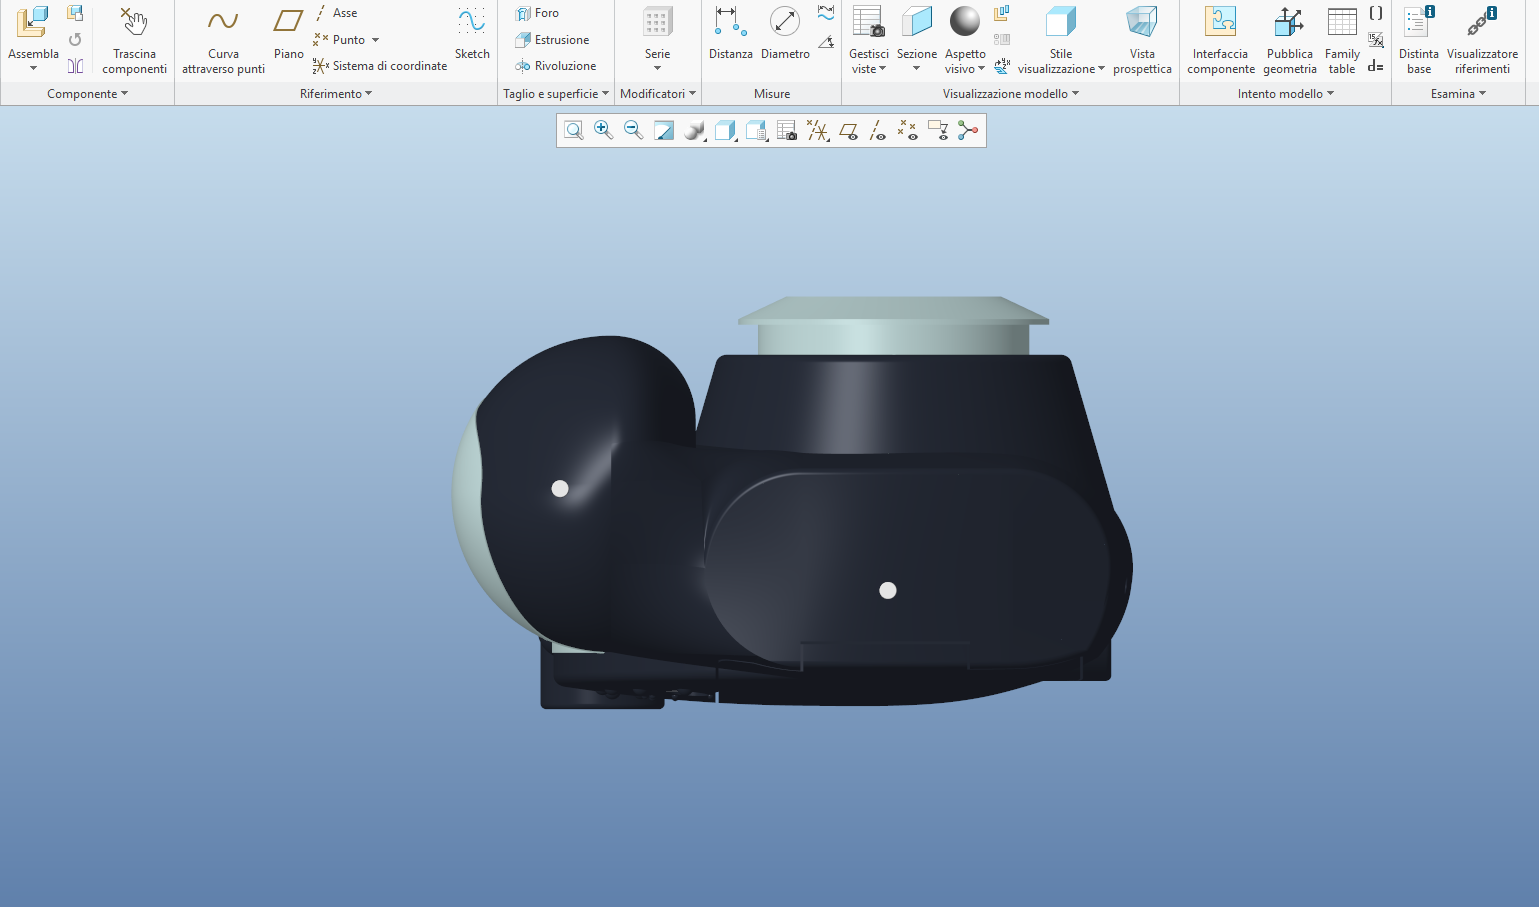Image resolution: width=1539 pixels, height=907 pixels.
Task: Select the Rivoluzione tool
Action: pyautogui.click(x=555, y=66)
